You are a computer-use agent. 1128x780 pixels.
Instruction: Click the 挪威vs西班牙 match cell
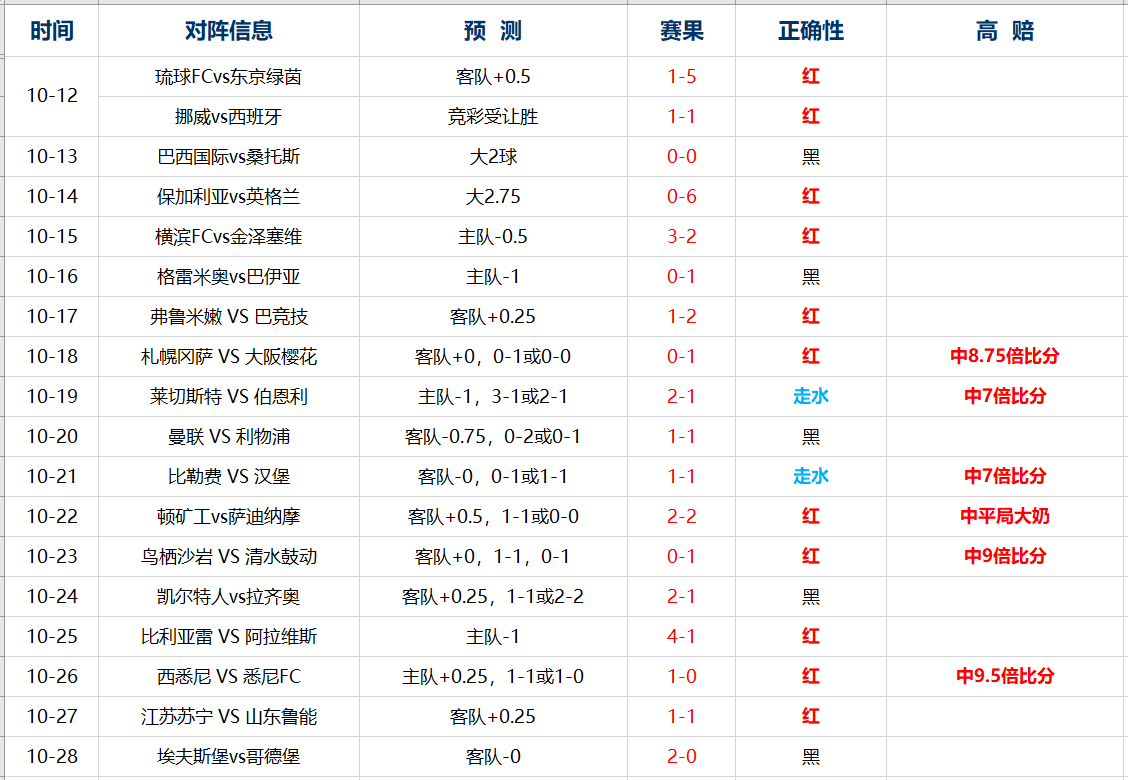pyautogui.click(x=229, y=116)
